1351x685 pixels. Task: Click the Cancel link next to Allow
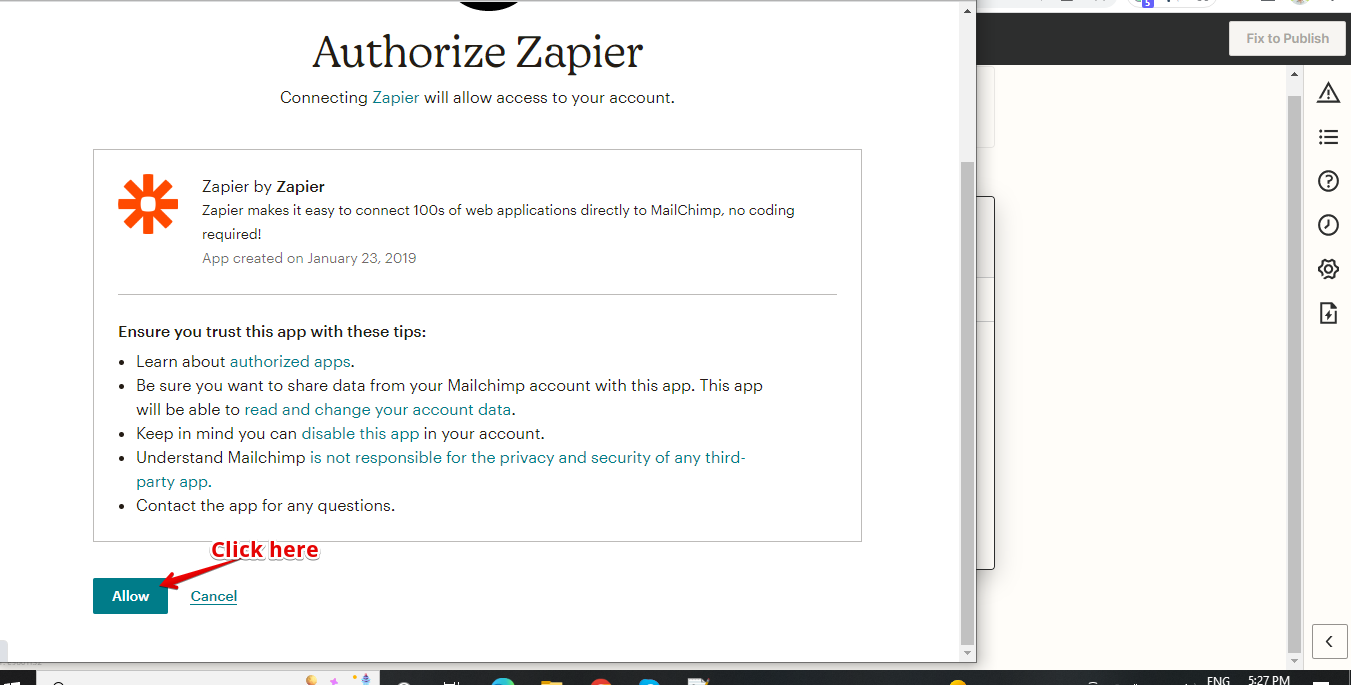[214, 596]
